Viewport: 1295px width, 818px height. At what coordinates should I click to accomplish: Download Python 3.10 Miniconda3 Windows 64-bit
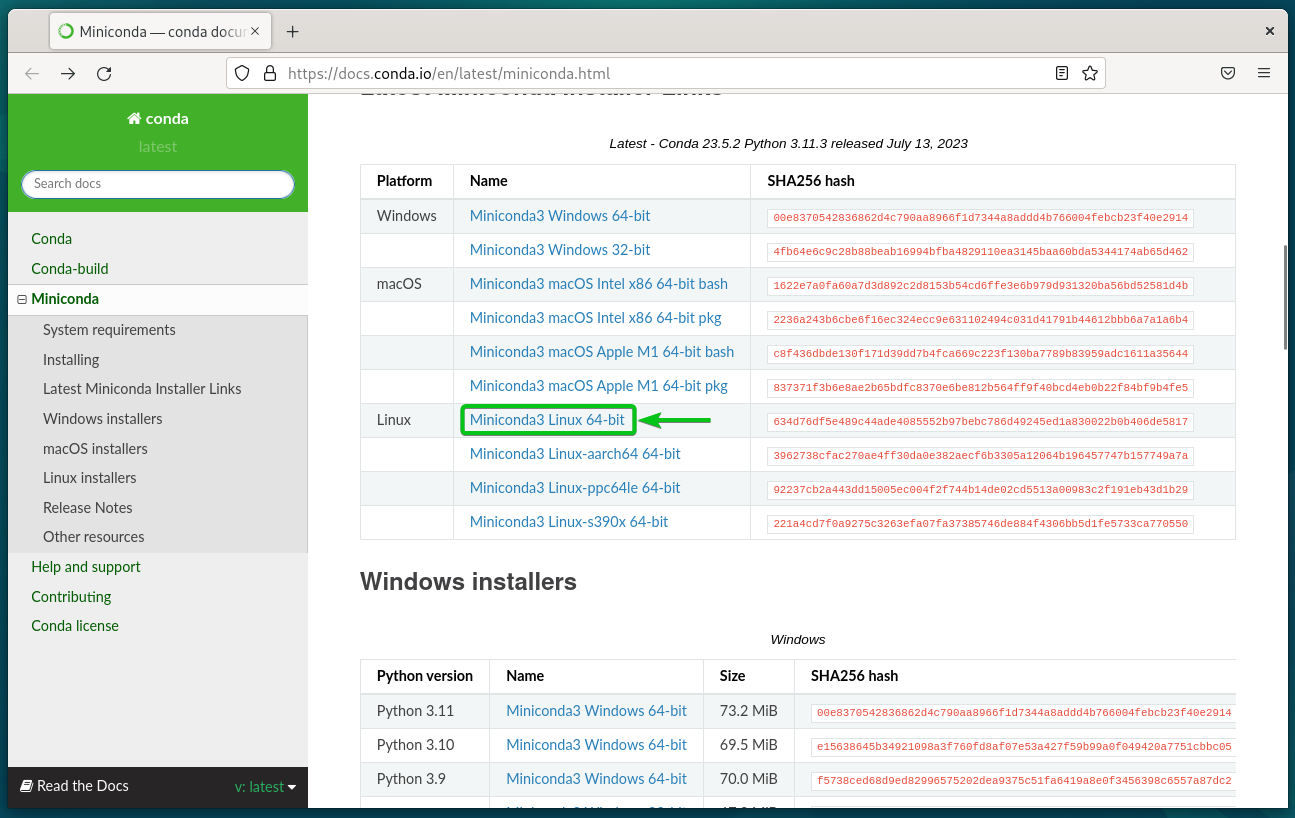[597, 745]
